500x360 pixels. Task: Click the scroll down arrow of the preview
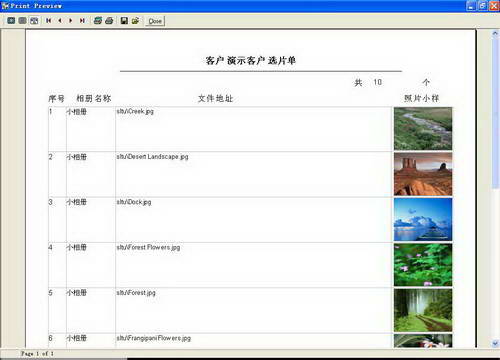[x=495, y=343]
